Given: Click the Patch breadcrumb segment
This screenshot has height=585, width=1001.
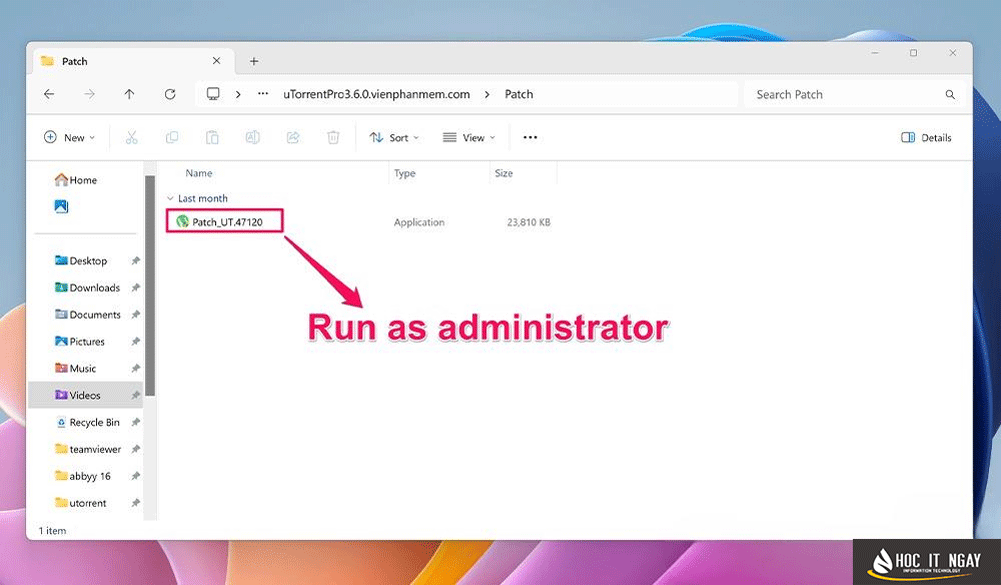Looking at the screenshot, I should click(x=519, y=94).
